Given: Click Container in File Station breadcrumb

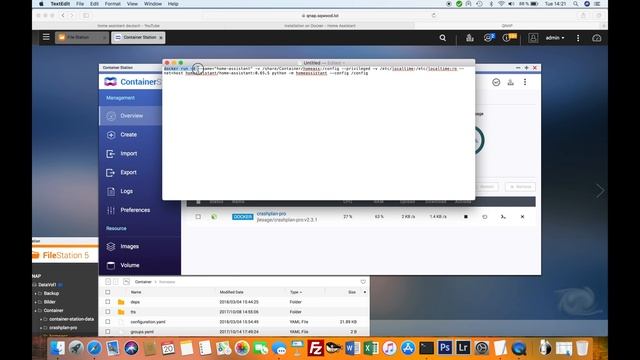Looking at the screenshot, I should [x=143, y=282].
